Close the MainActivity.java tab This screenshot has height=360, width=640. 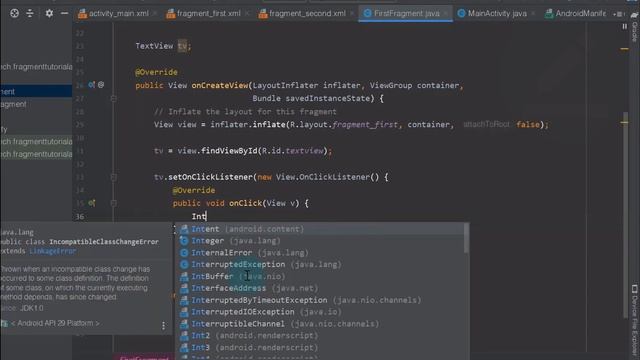(x=533, y=13)
